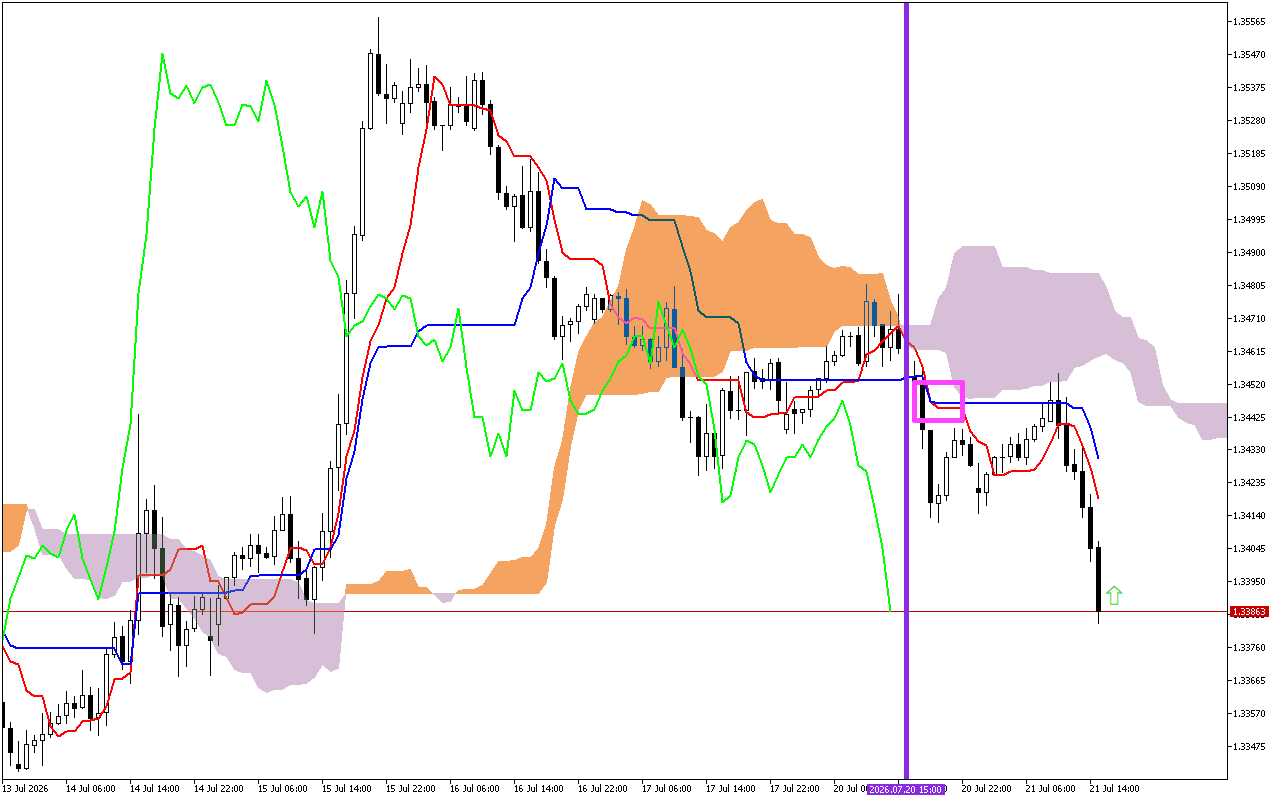1280x800 pixels.
Task: Click time axis label 16 Jul 22:00
Action: [x=602, y=789]
